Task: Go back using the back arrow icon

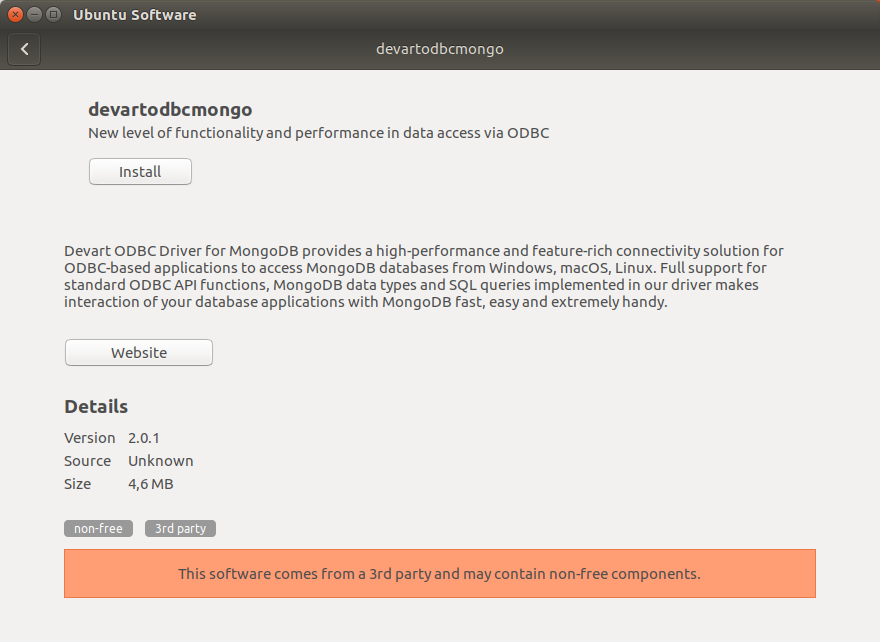Action: point(24,48)
